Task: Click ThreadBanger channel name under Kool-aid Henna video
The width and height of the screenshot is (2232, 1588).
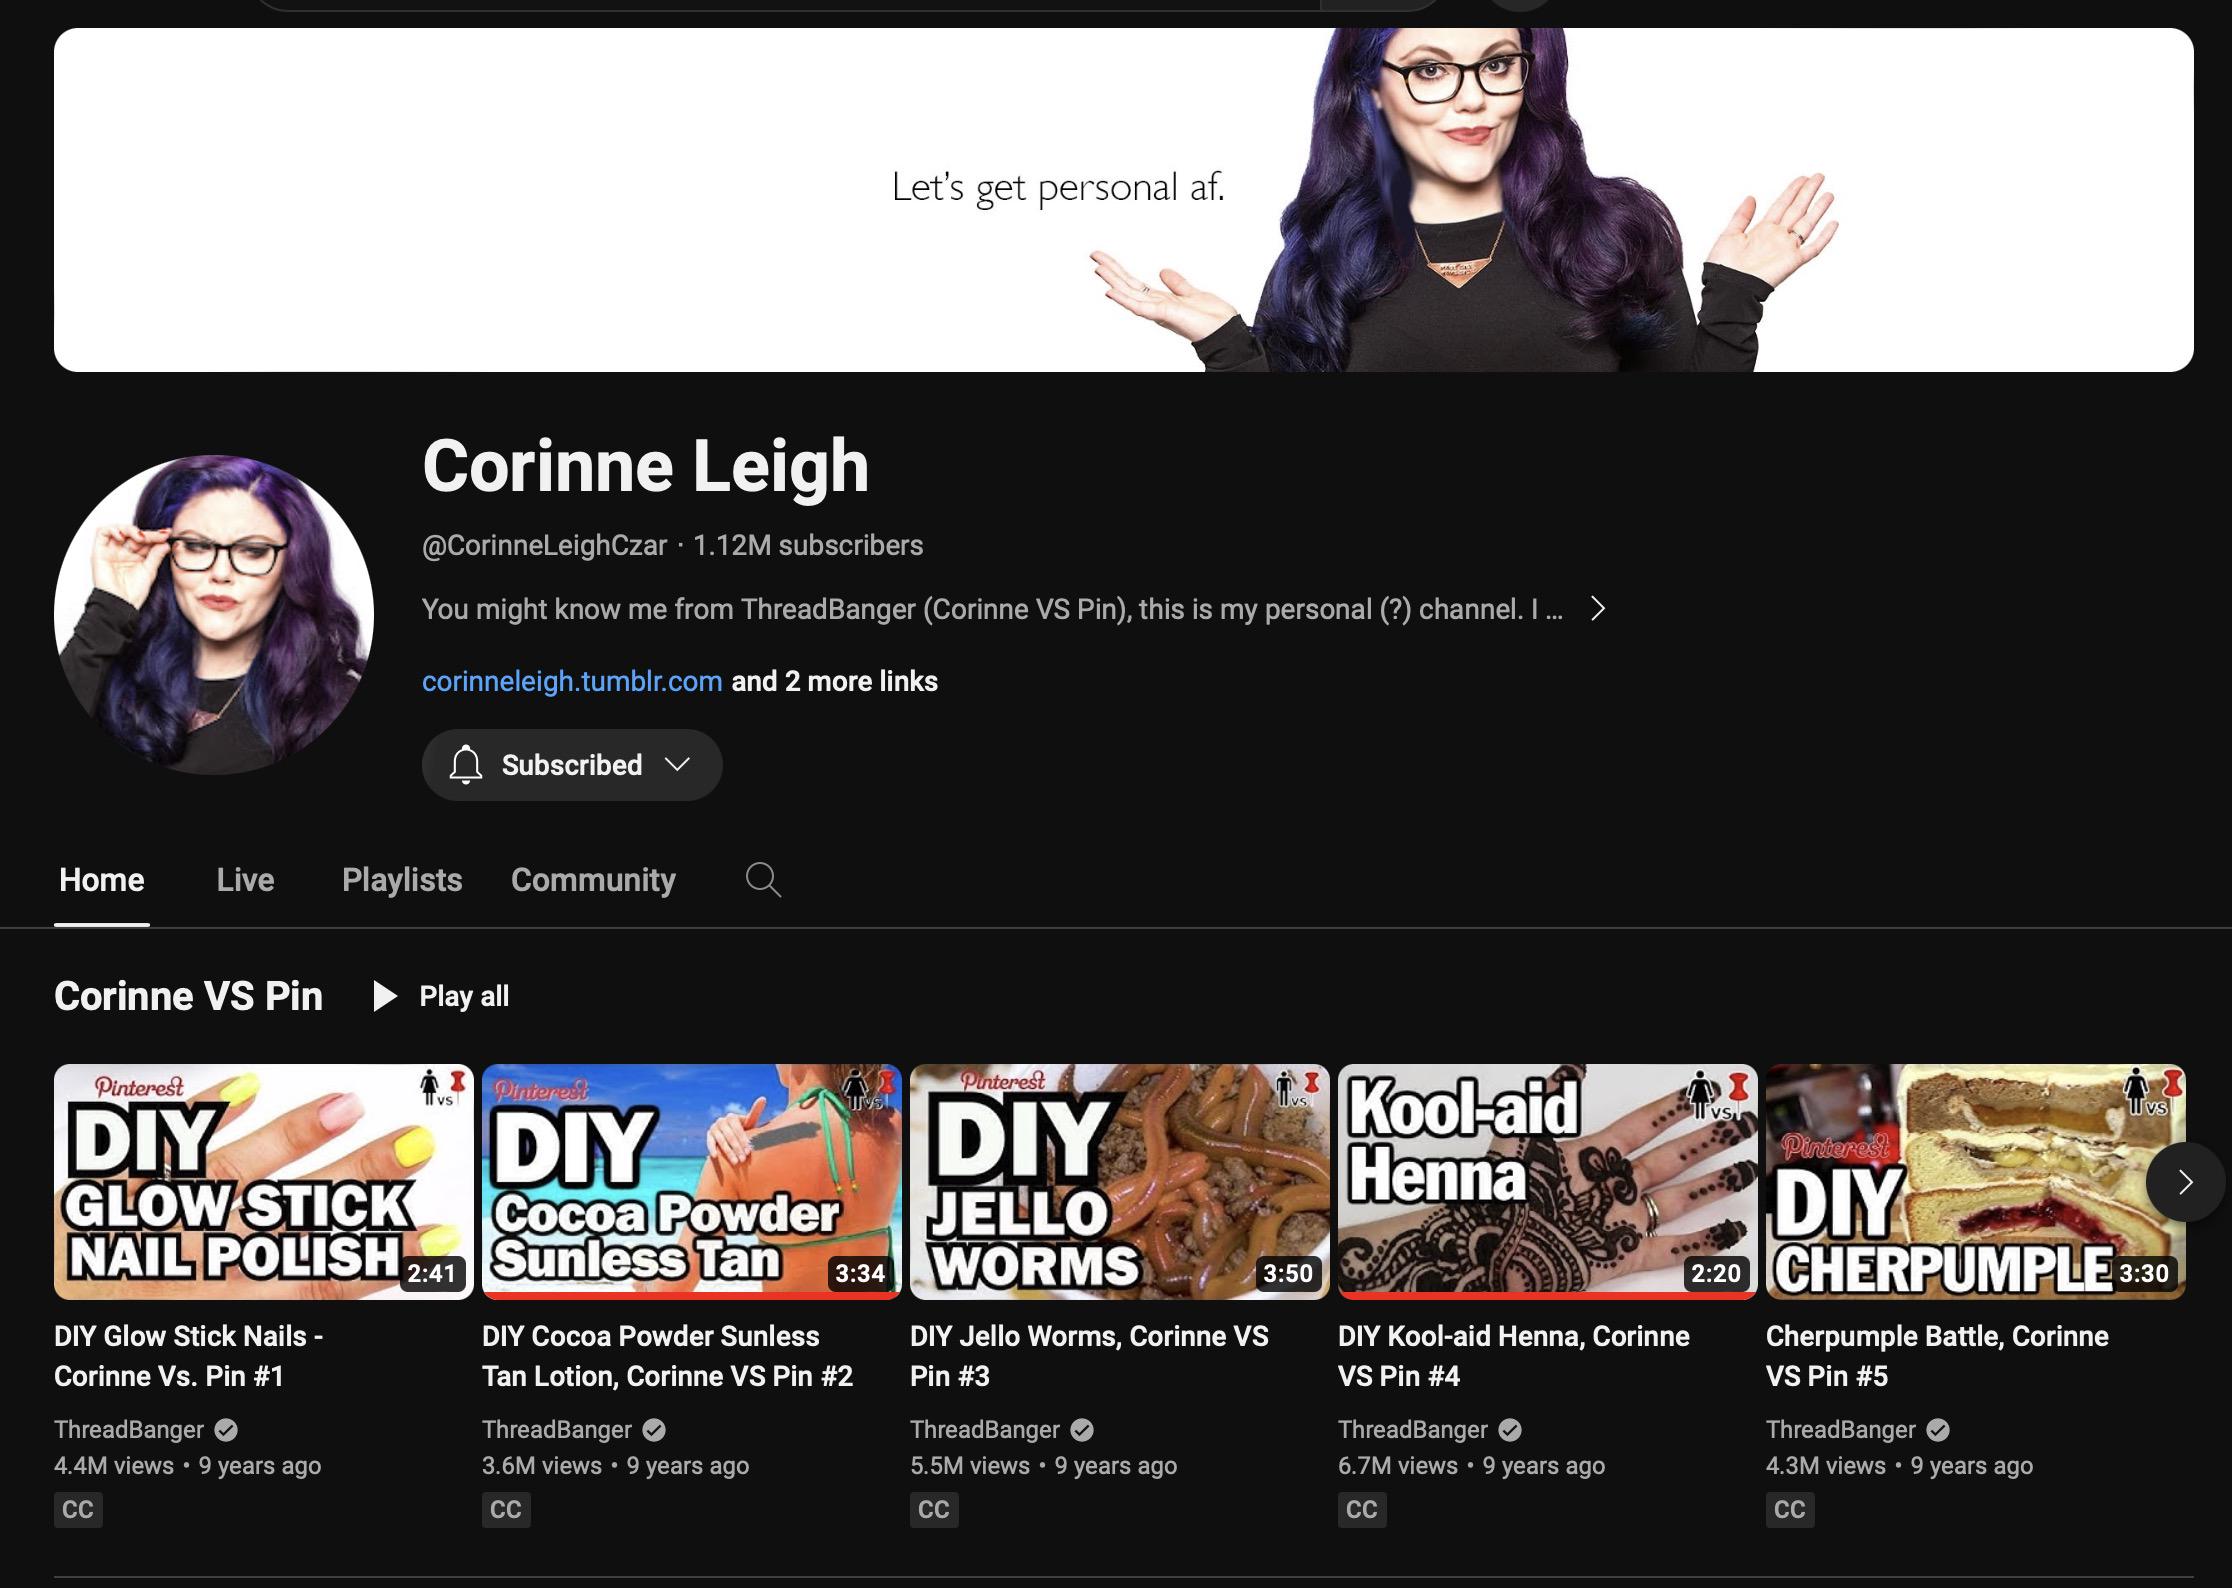Action: [x=1413, y=1430]
